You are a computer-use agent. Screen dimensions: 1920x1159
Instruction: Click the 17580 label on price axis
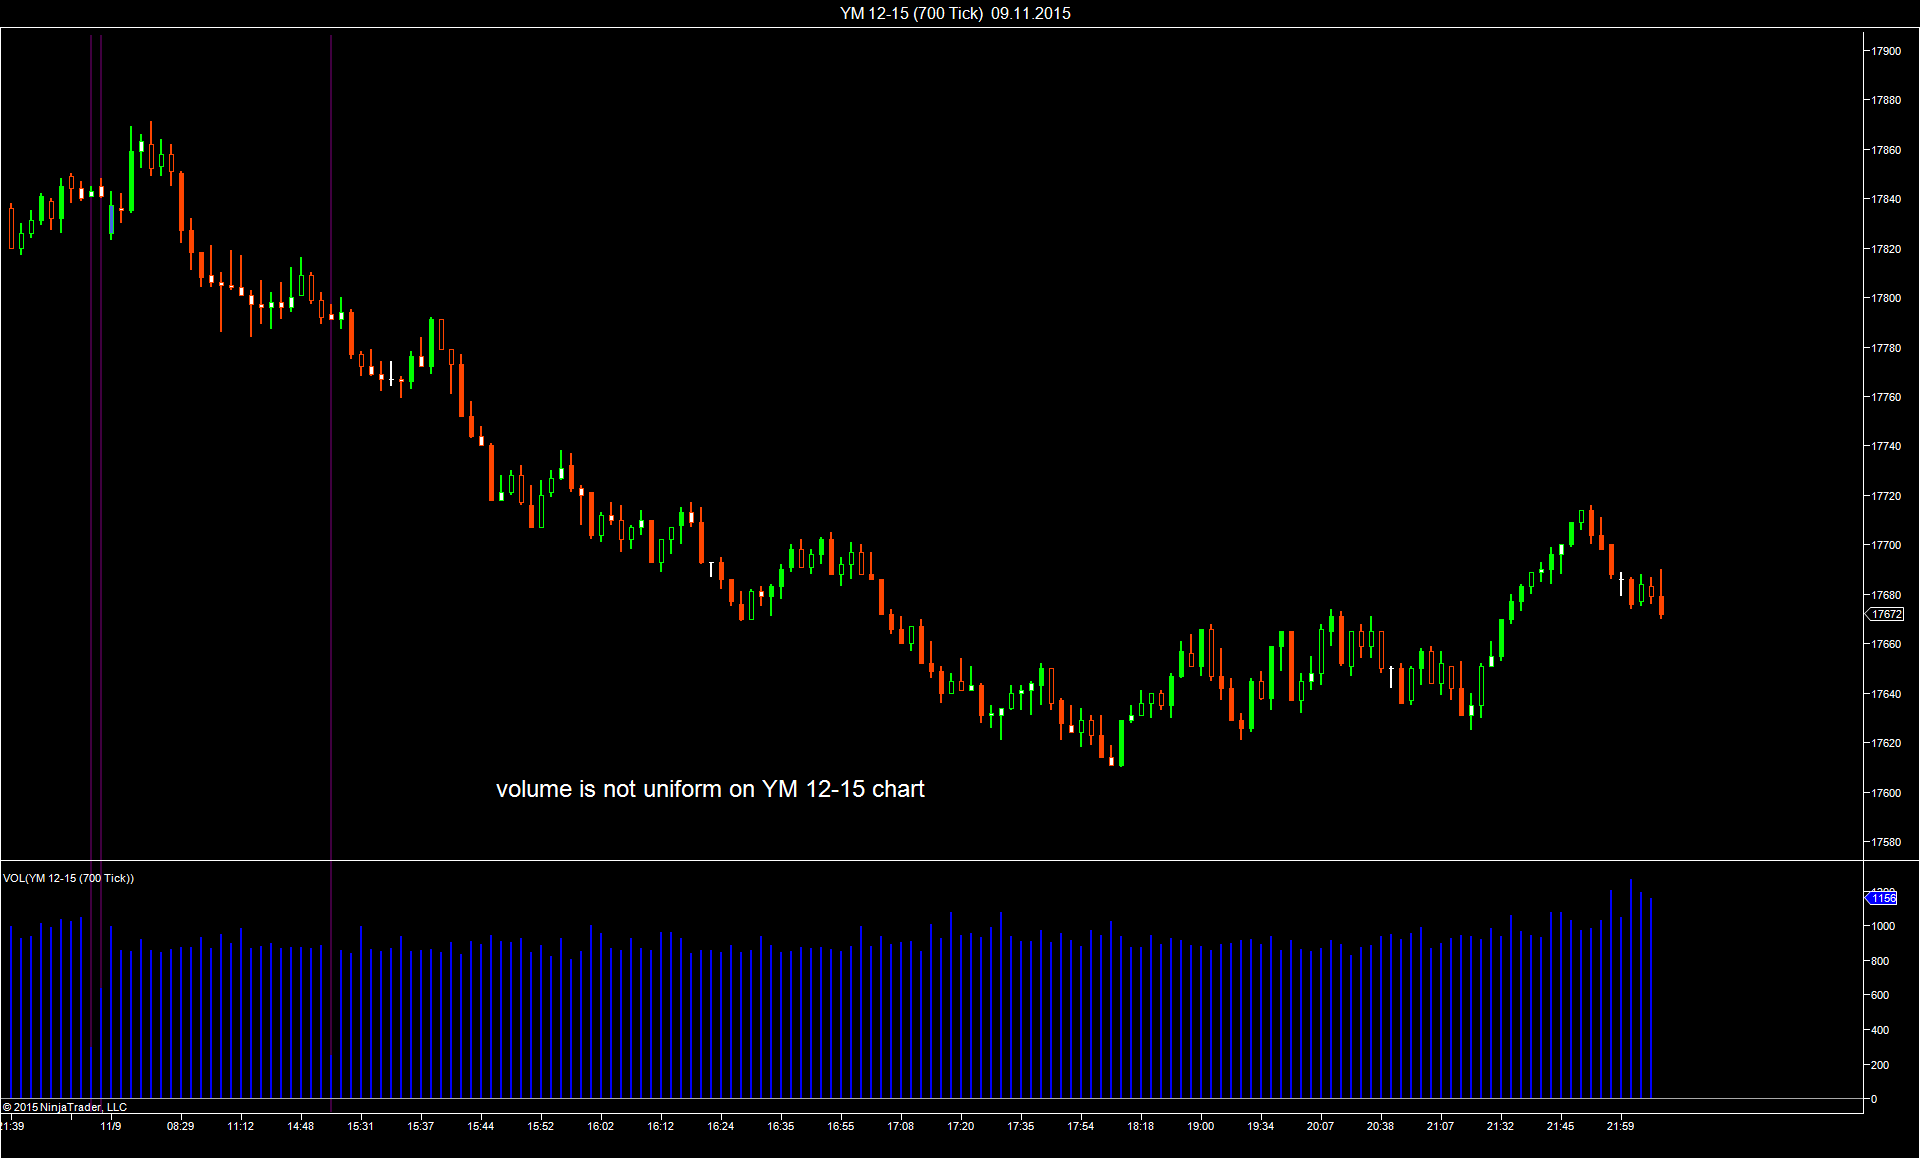coord(1886,842)
